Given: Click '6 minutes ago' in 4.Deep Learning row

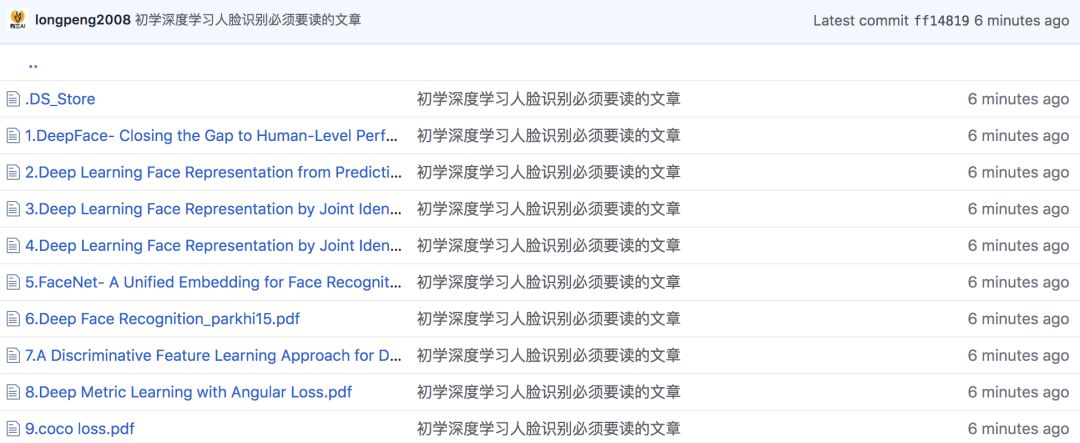Looking at the screenshot, I should (x=1019, y=246).
